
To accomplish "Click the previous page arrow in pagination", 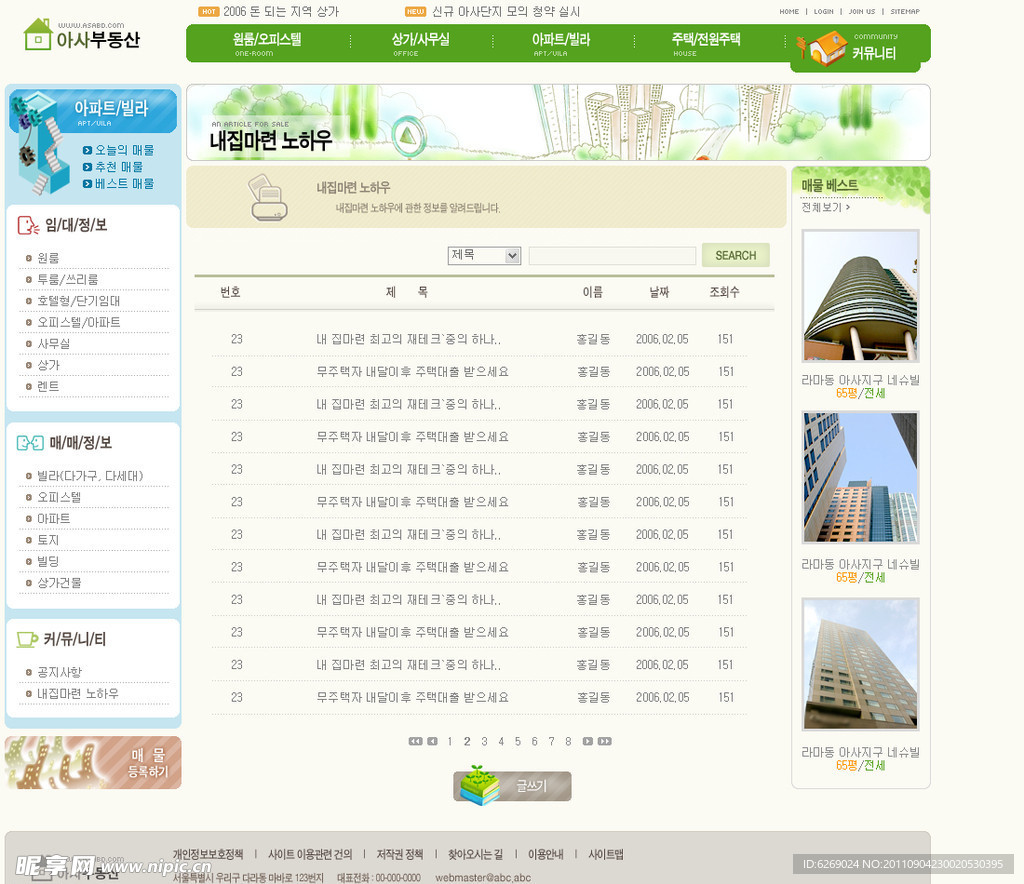I will (432, 741).
